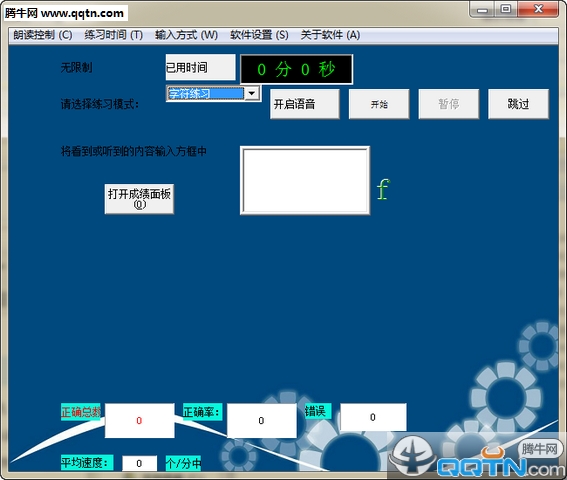Open the 关于软件 (A) menu

330,35
